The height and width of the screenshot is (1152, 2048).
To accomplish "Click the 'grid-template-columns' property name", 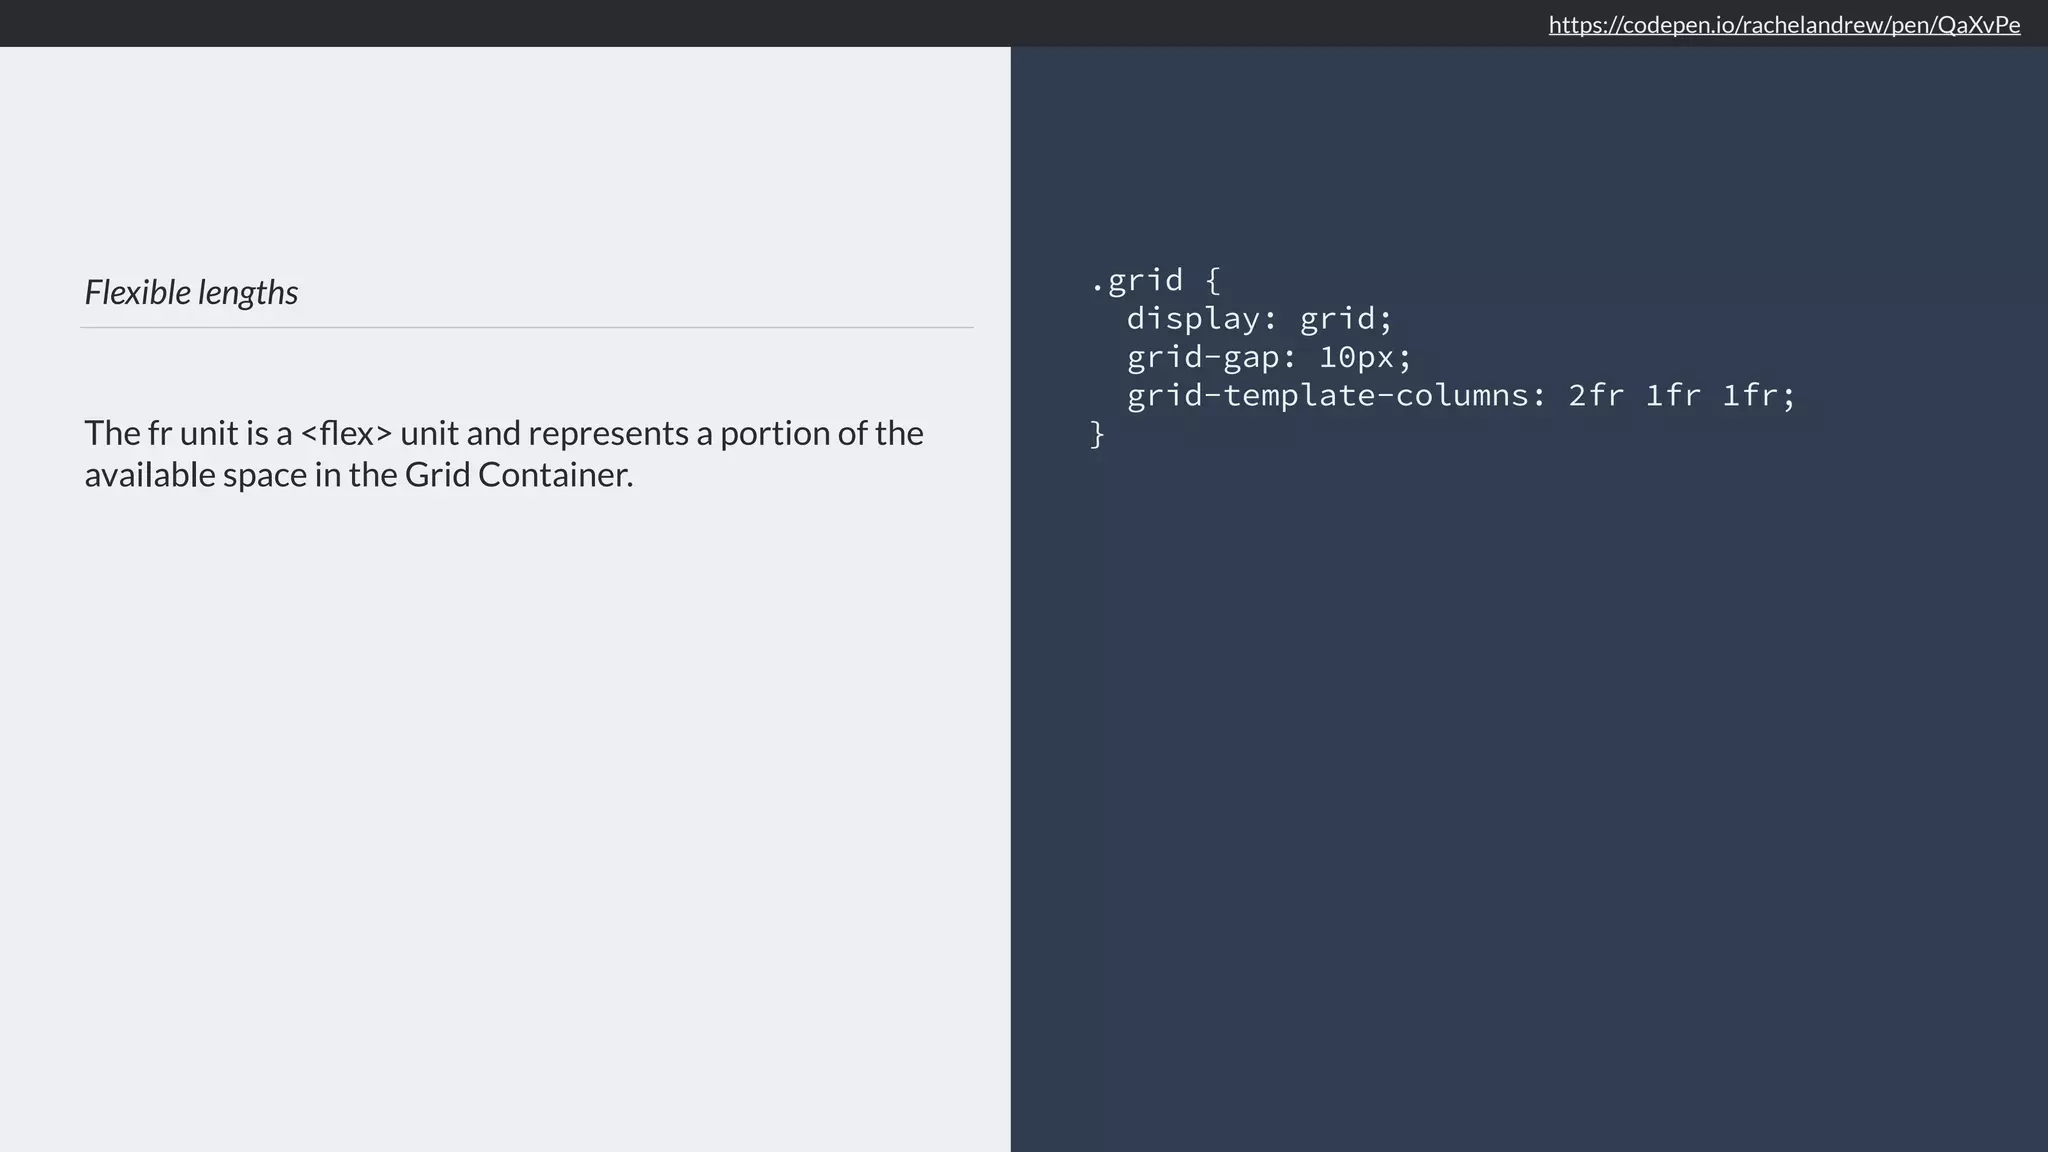I will click(1327, 396).
